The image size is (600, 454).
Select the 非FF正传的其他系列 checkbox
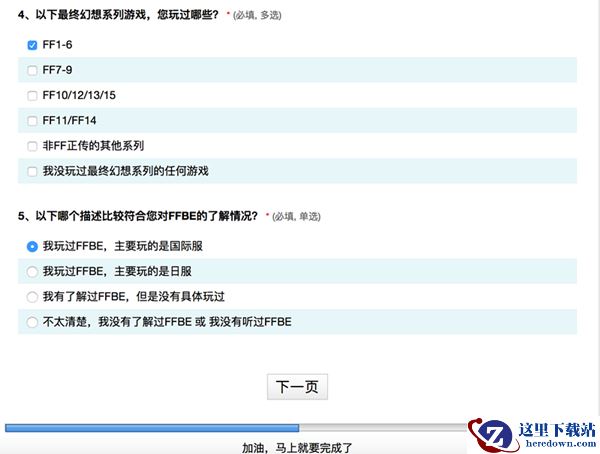coord(33,146)
